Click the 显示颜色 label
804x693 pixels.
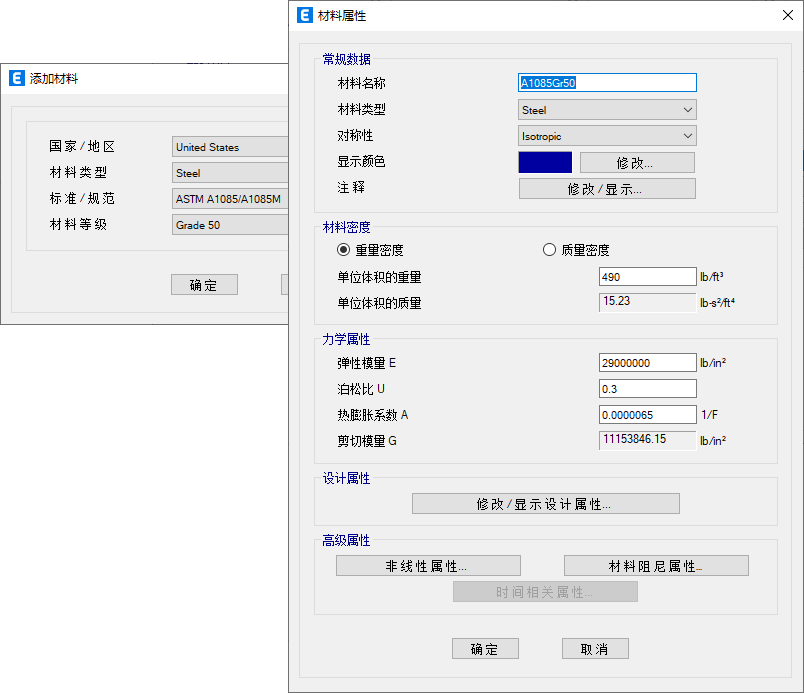tap(361, 161)
